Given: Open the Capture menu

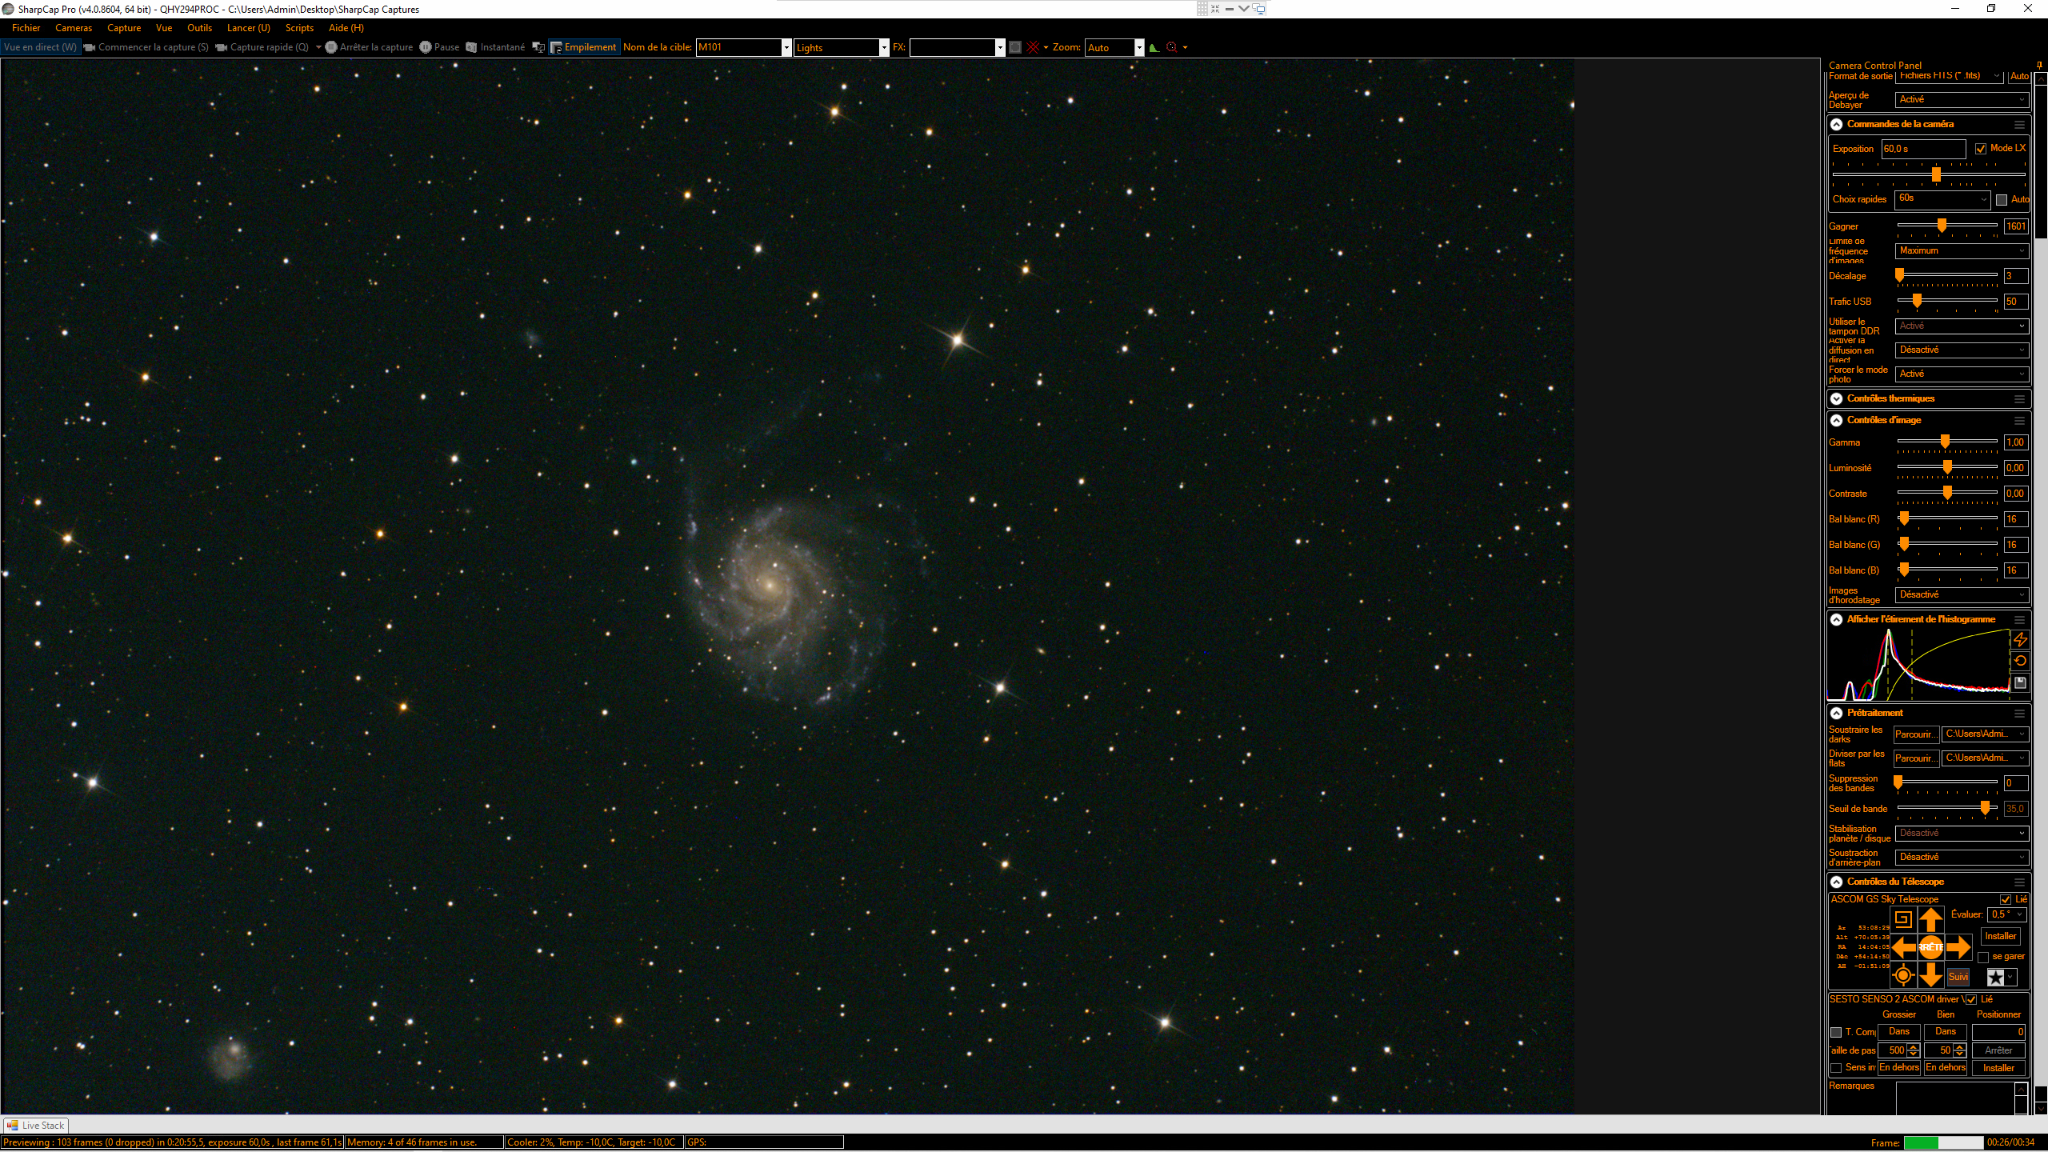Looking at the screenshot, I should (x=124, y=28).
